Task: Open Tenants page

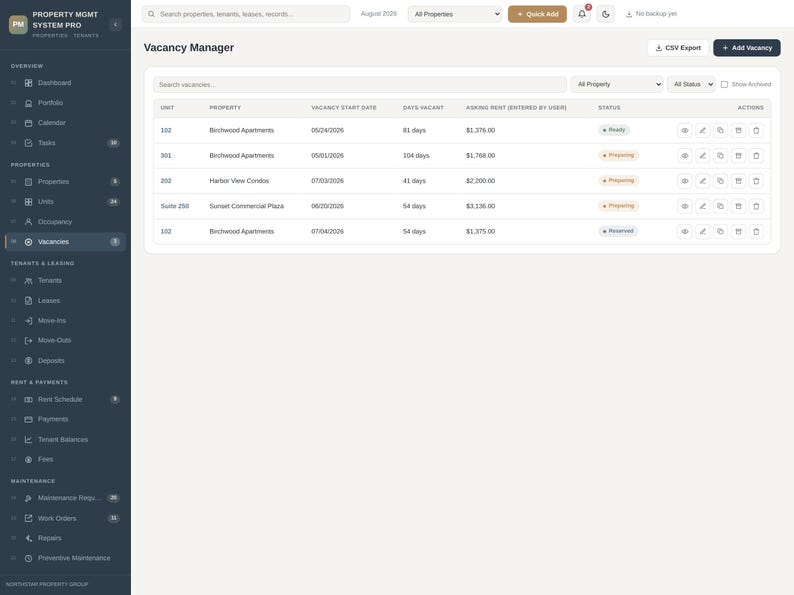Action: (65, 281)
